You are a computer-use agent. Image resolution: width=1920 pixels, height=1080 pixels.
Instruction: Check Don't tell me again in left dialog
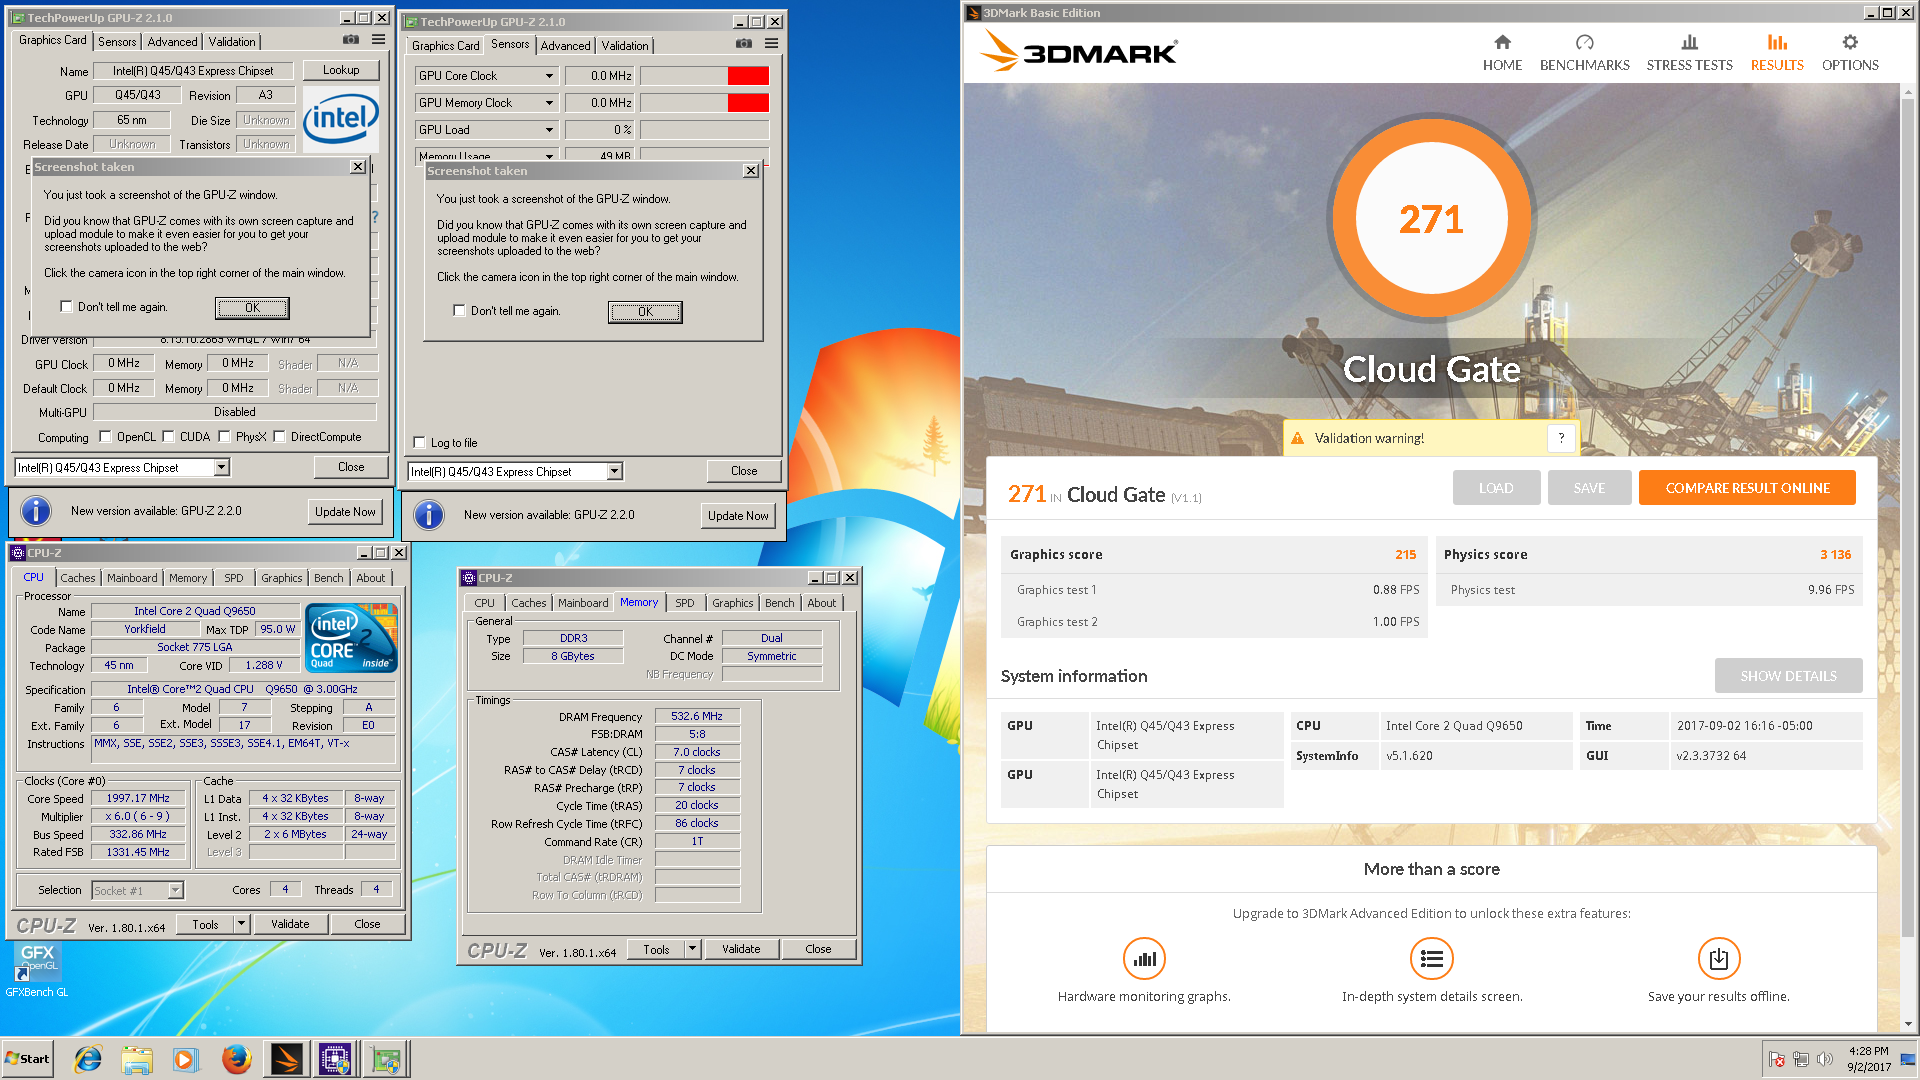click(x=66, y=307)
